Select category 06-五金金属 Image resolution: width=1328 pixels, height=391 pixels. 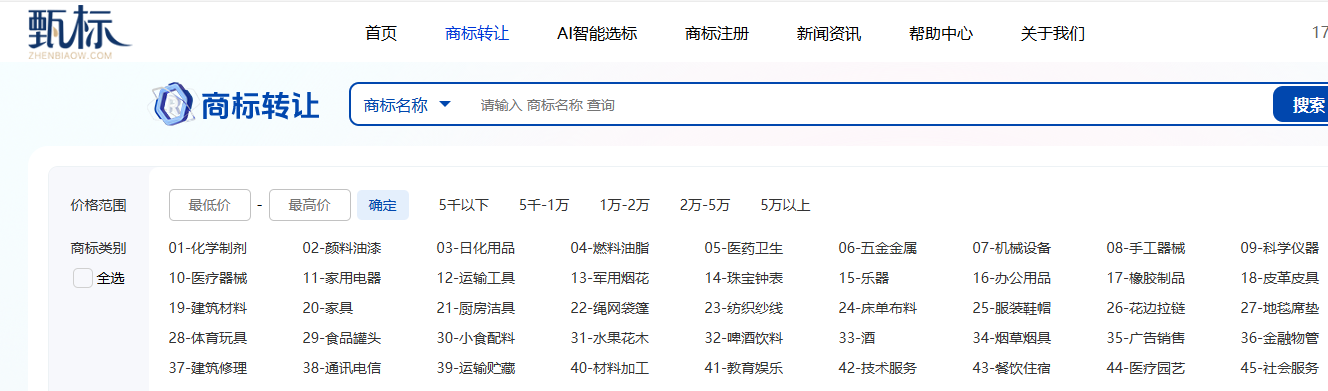coord(878,248)
